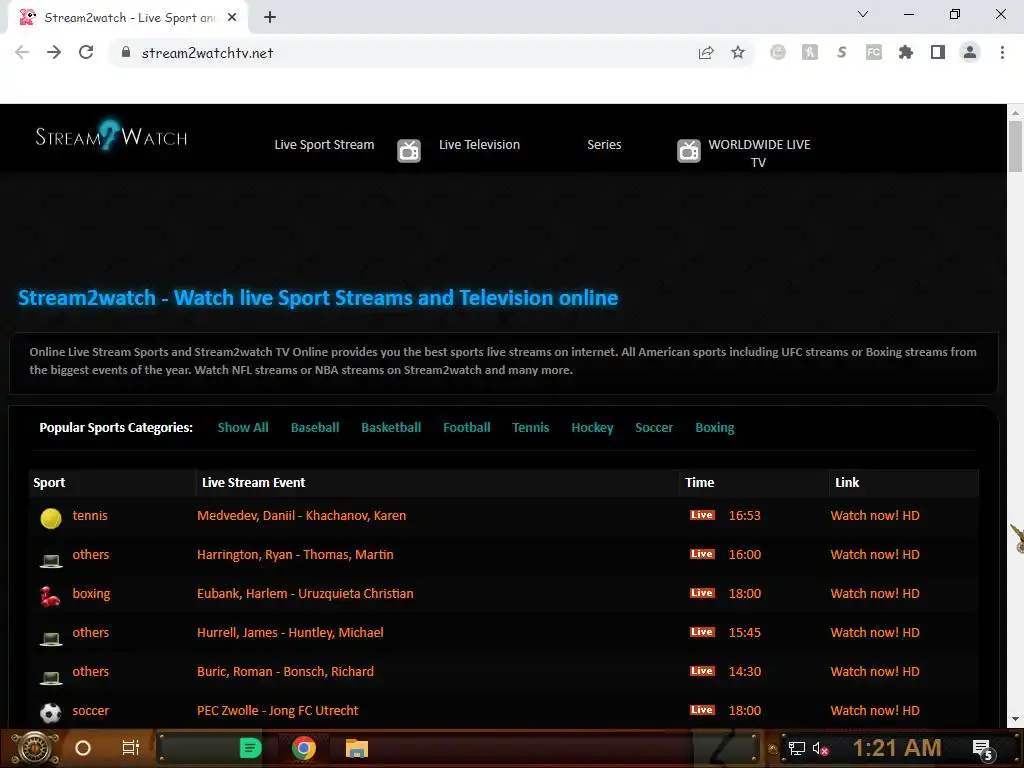Open Live Sport Stream menu
Viewport: 1024px width, 768px height.
pos(324,144)
